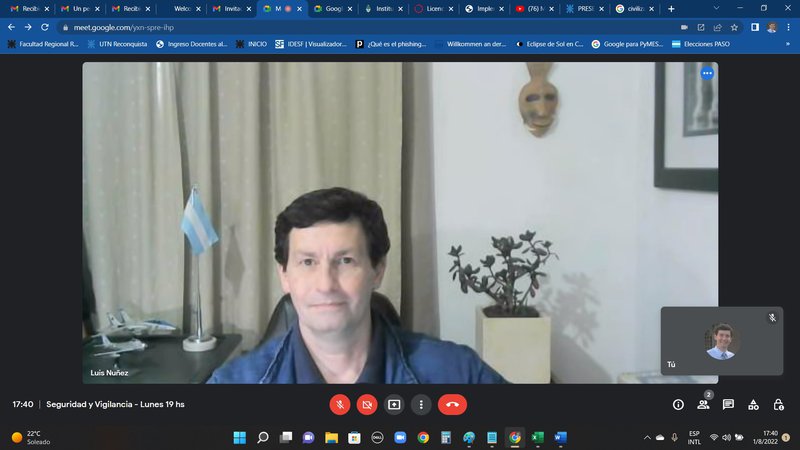Show hidden system tray icons
Screen dimensions: 800x450
(647, 437)
